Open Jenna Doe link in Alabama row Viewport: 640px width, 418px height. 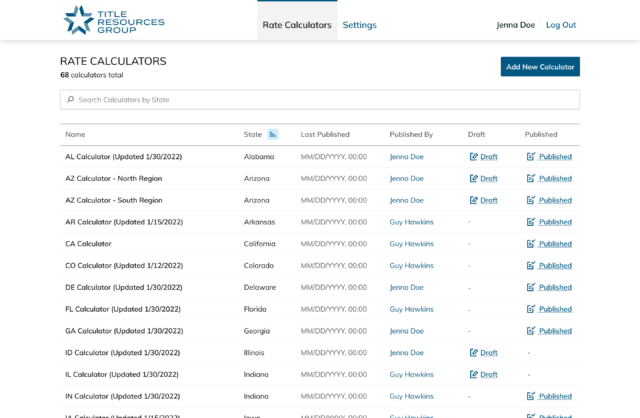[x=406, y=157]
